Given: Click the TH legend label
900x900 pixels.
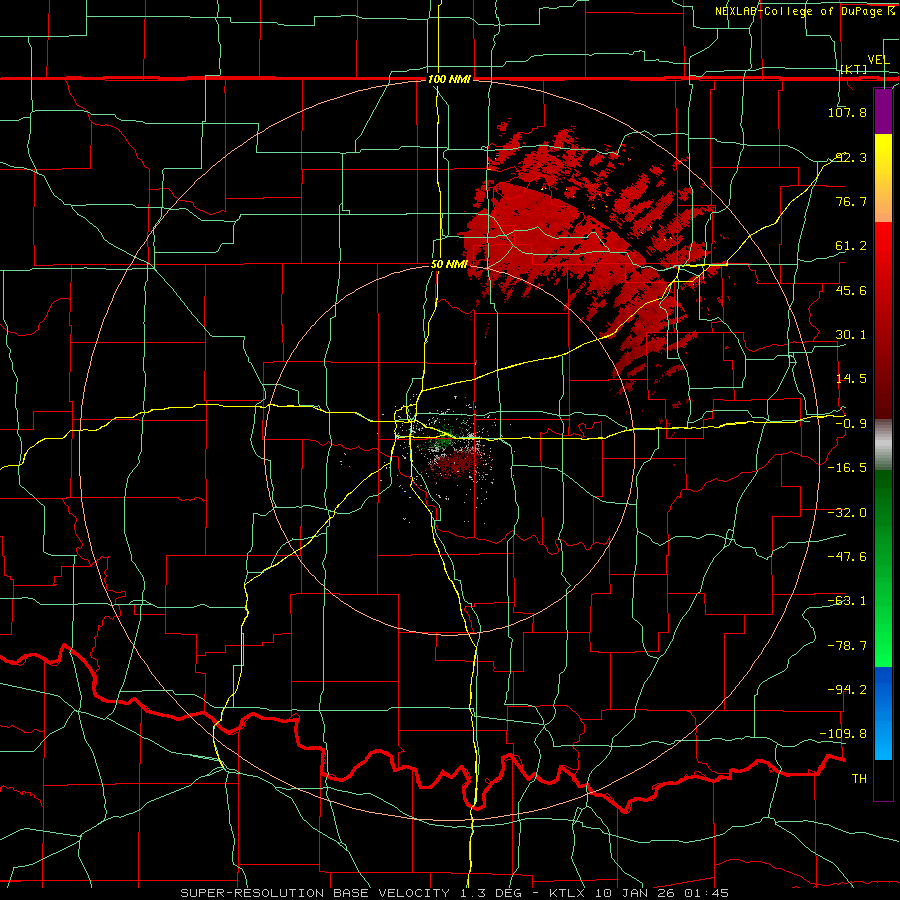Looking at the screenshot, I should click(x=859, y=779).
